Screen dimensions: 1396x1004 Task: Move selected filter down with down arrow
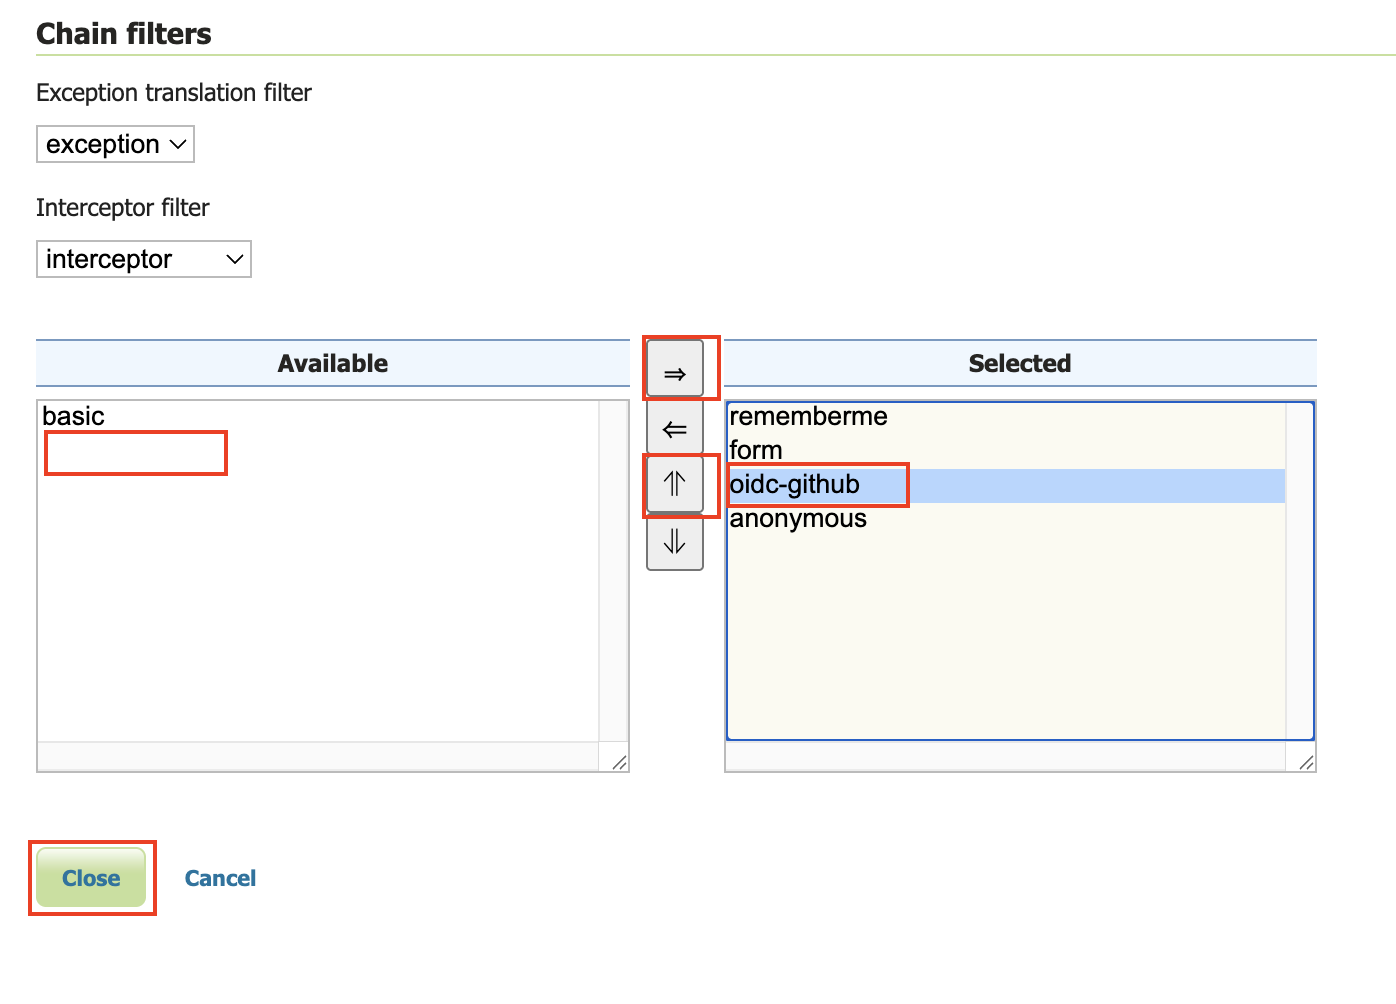click(x=675, y=542)
